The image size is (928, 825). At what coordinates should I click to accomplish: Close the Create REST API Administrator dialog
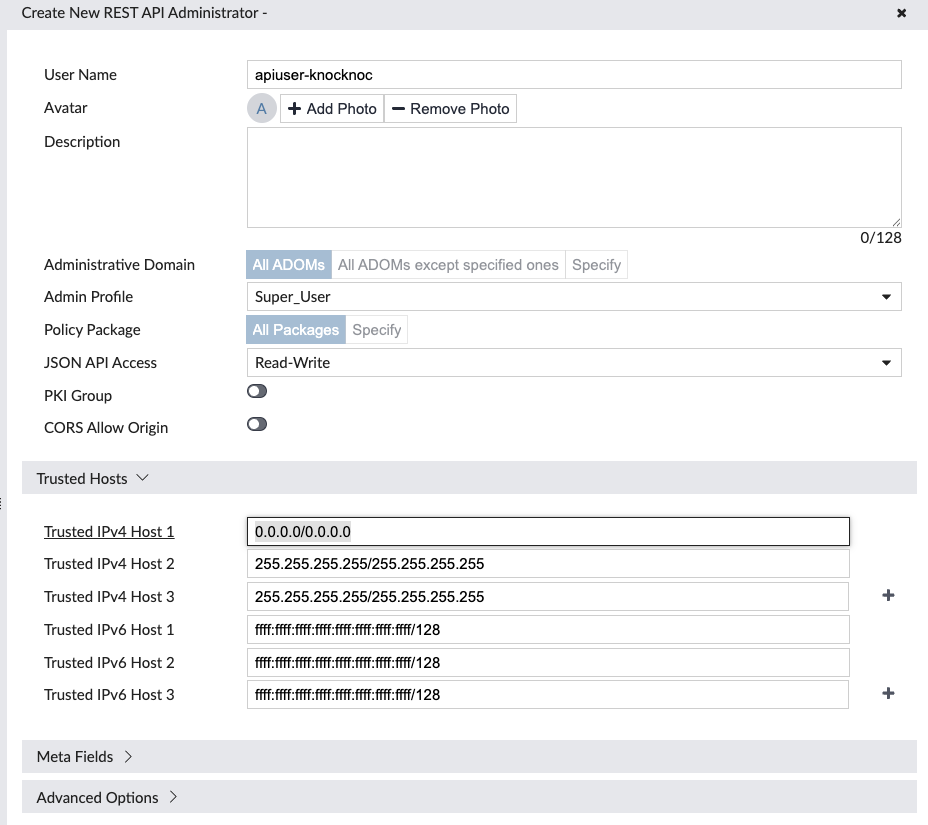click(x=901, y=13)
